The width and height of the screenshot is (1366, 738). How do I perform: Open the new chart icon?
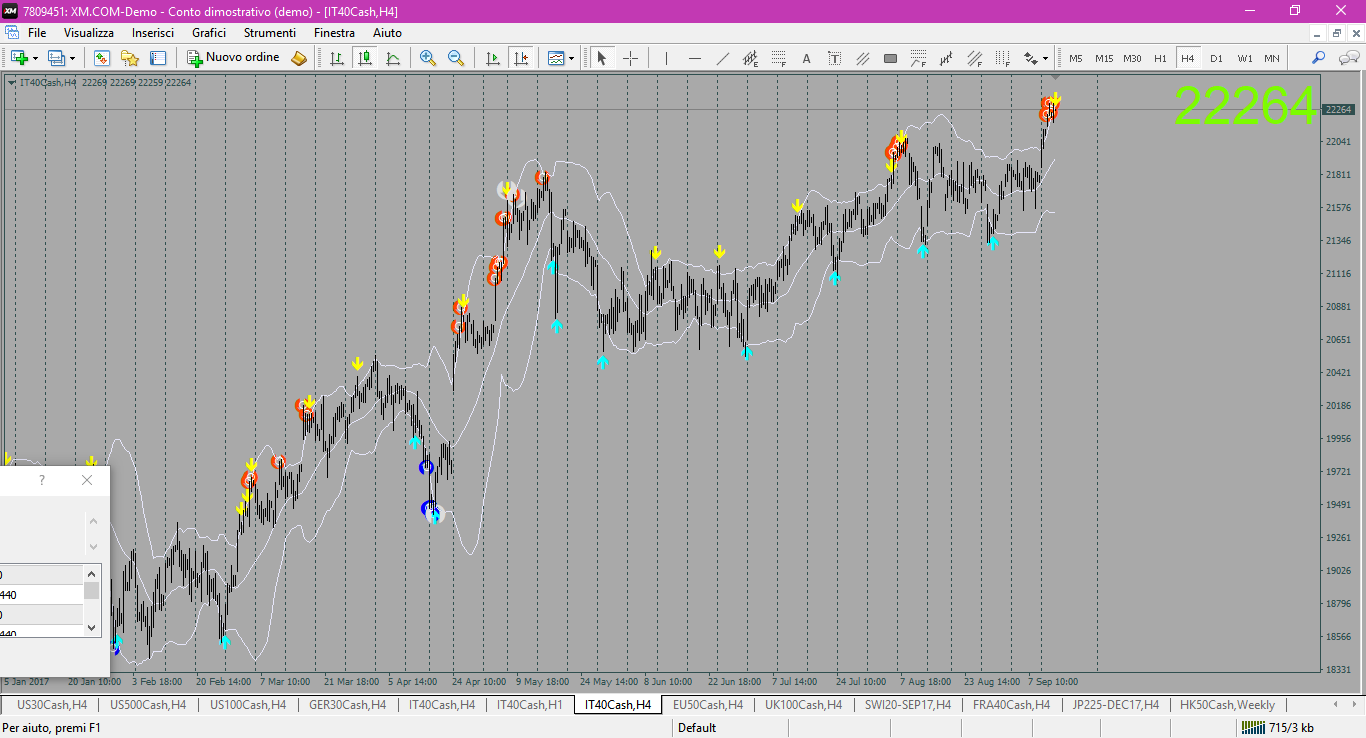(x=19, y=58)
